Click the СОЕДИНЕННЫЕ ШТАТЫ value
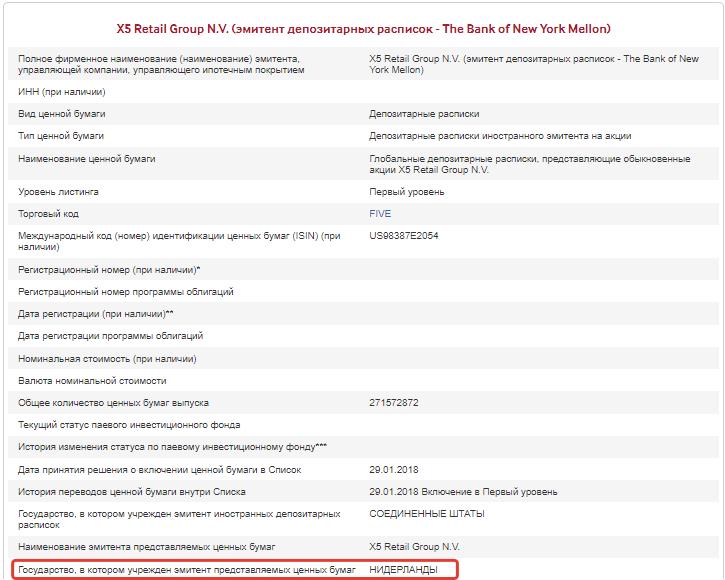Image resolution: width=725 pixels, height=580 pixels. [427, 514]
